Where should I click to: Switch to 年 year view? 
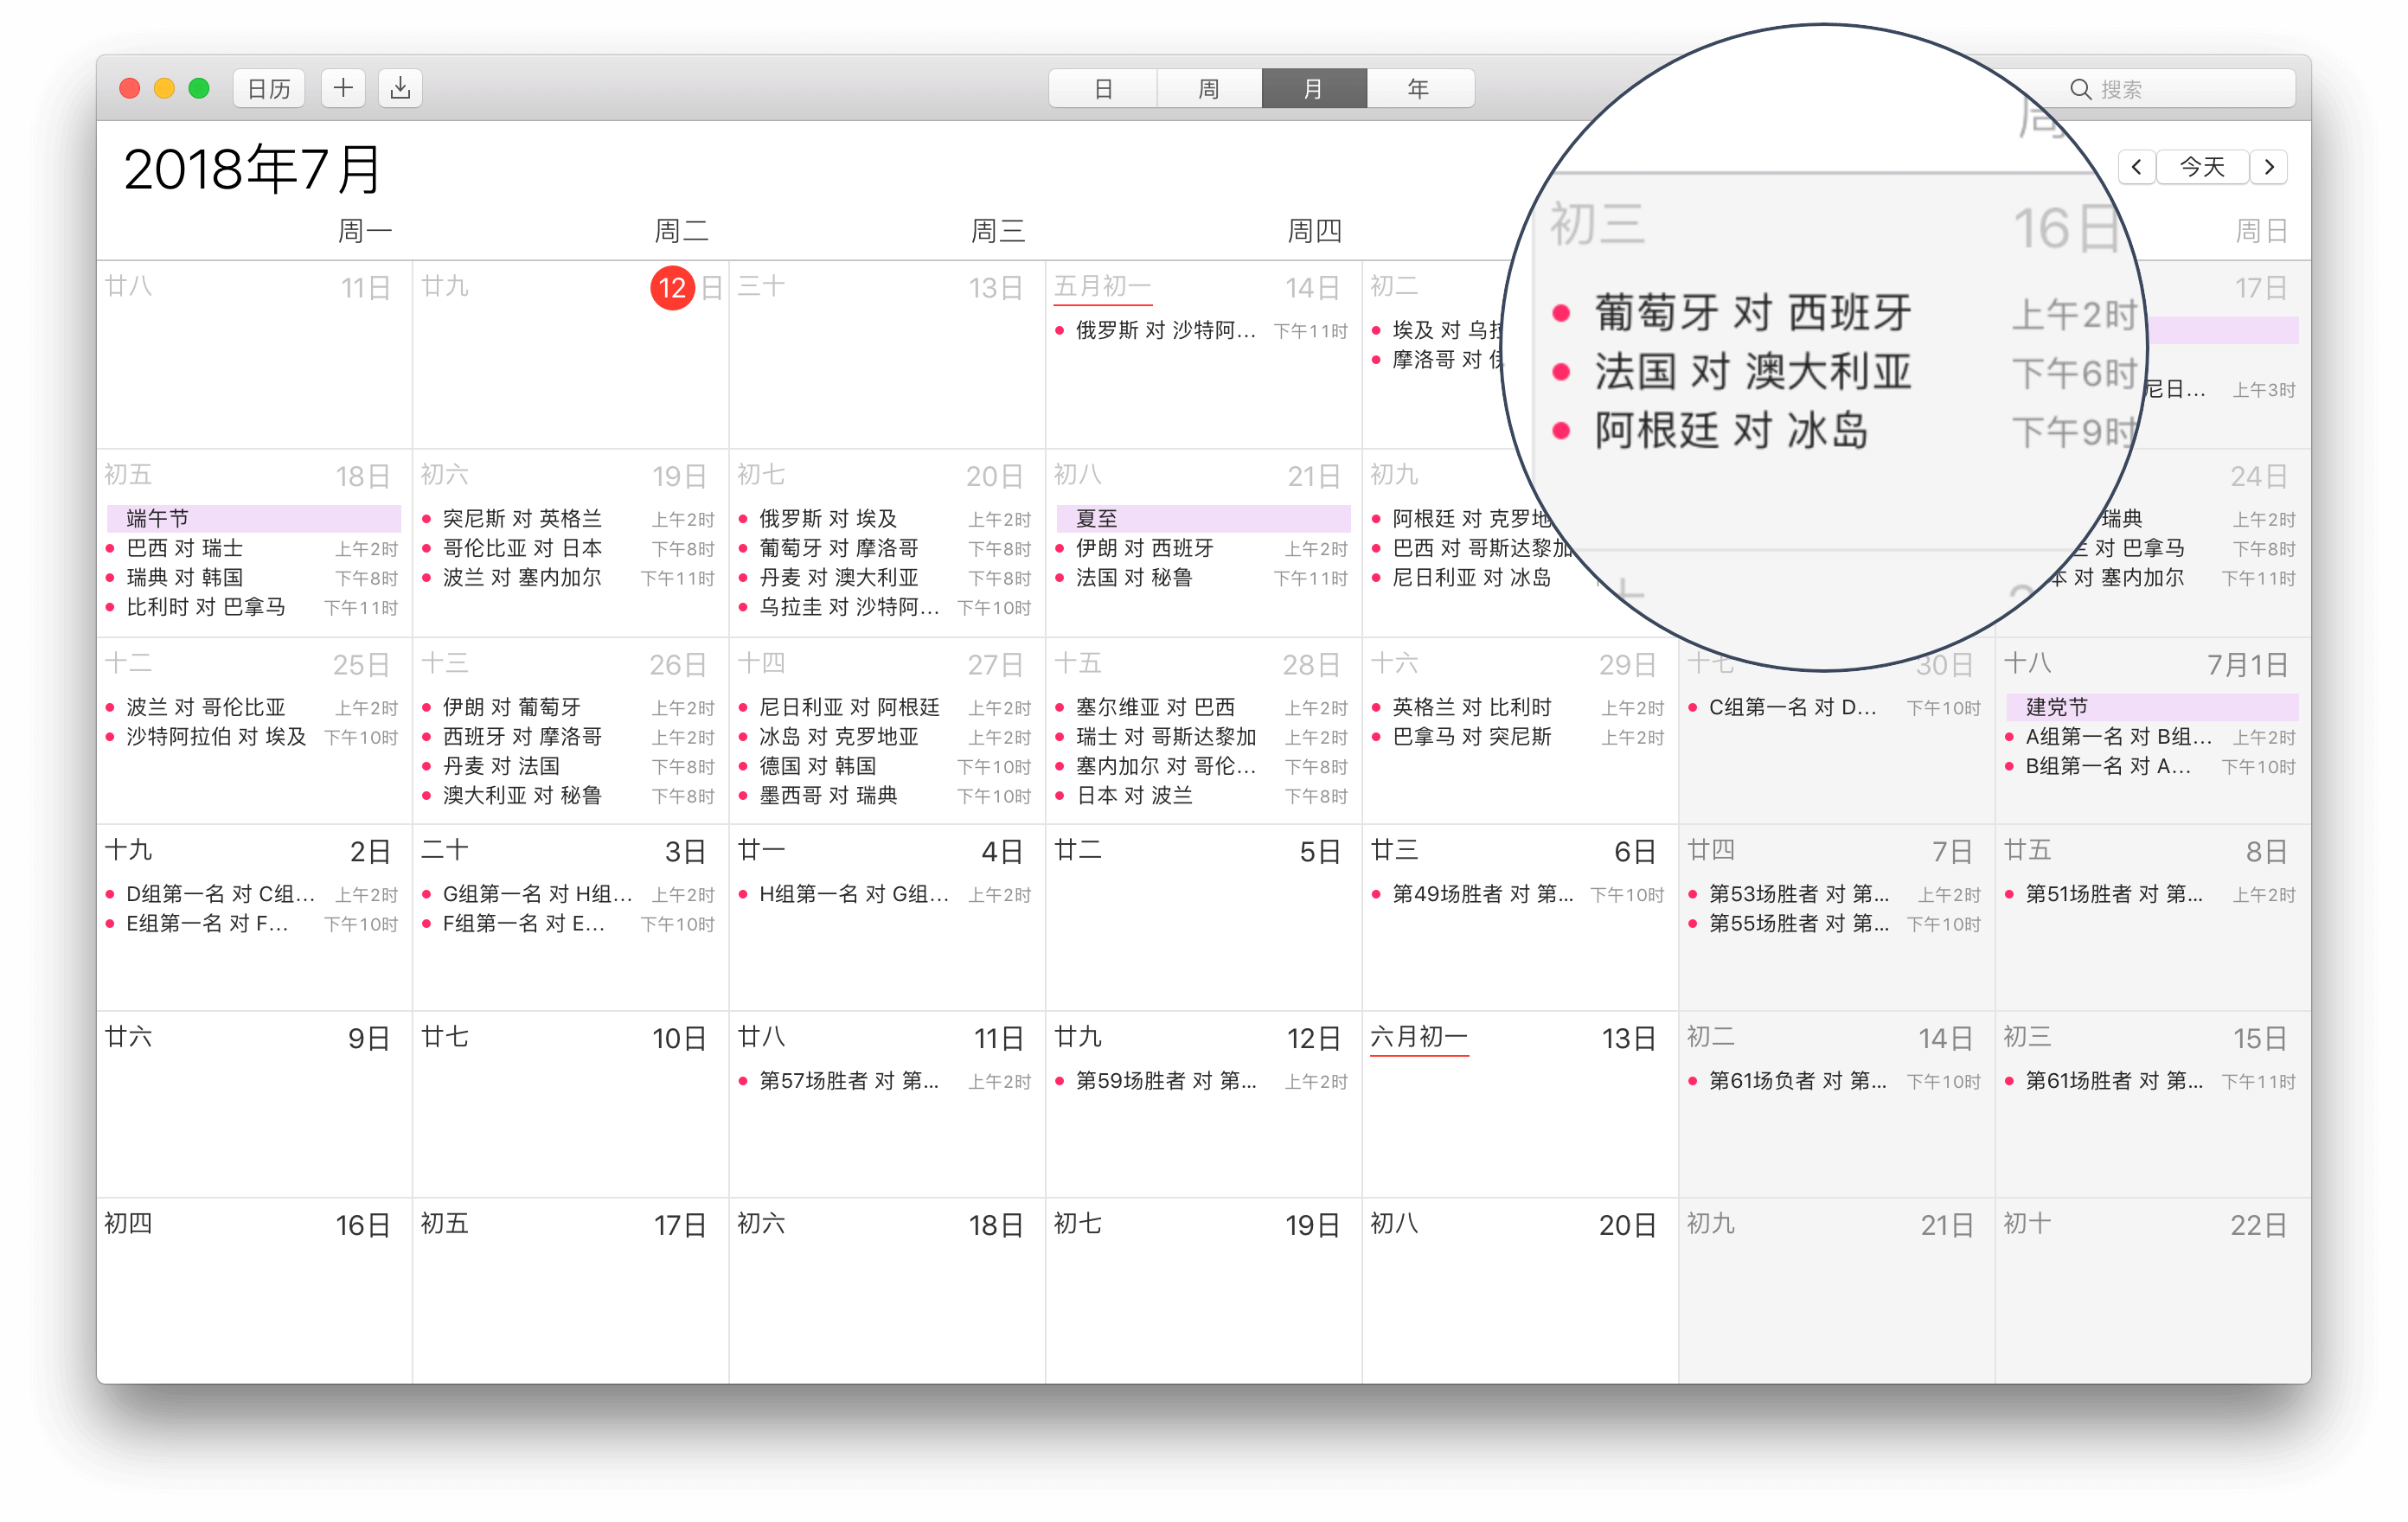(1420, 88)
